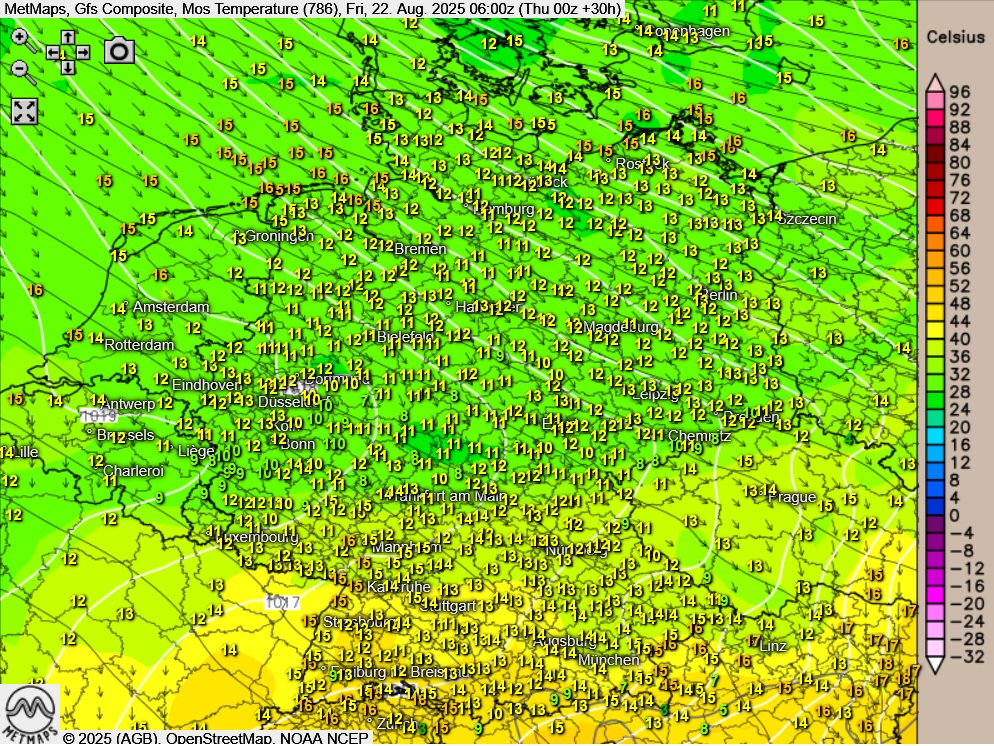Pan the map down
This screenshot has width=994, height=746.
(x=67, y=67)
